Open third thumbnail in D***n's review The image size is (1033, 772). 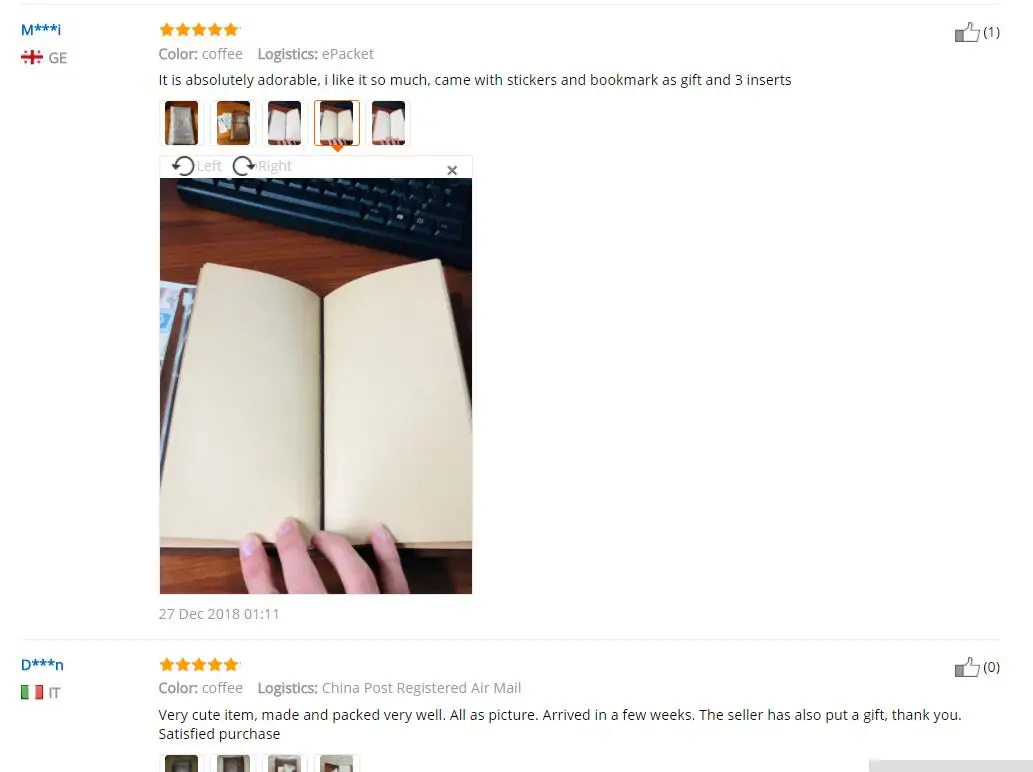tap(285, 763)
